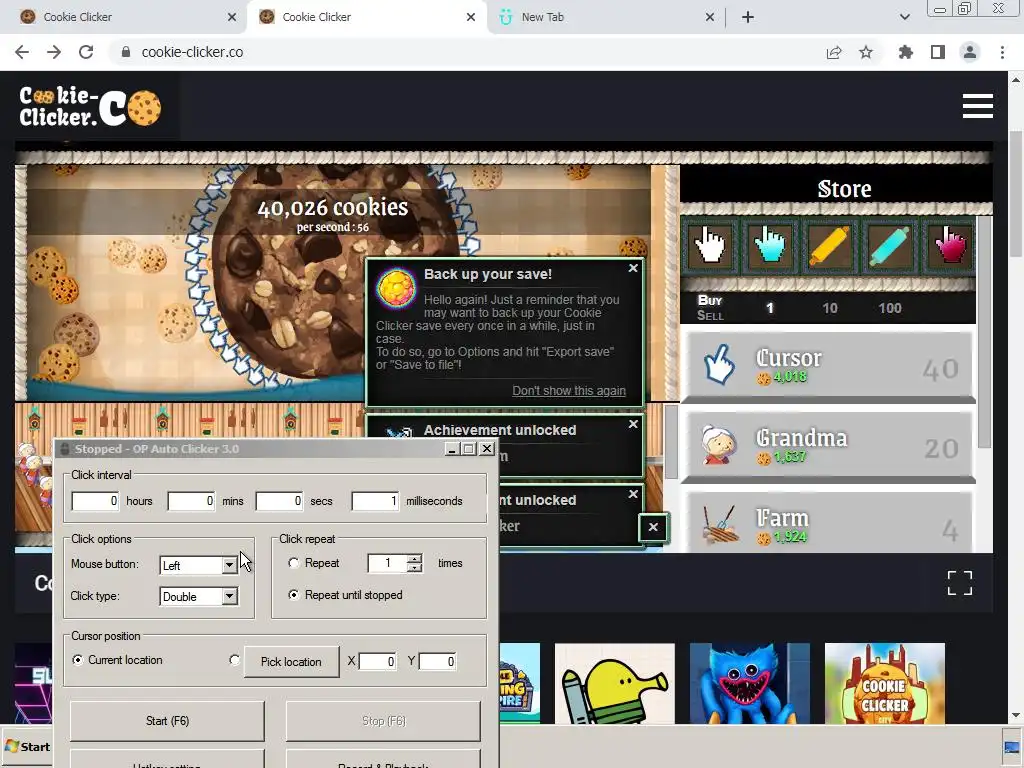Purchase a Cursor building
Screen dimensions: 1024x768
tap(828, 366)
